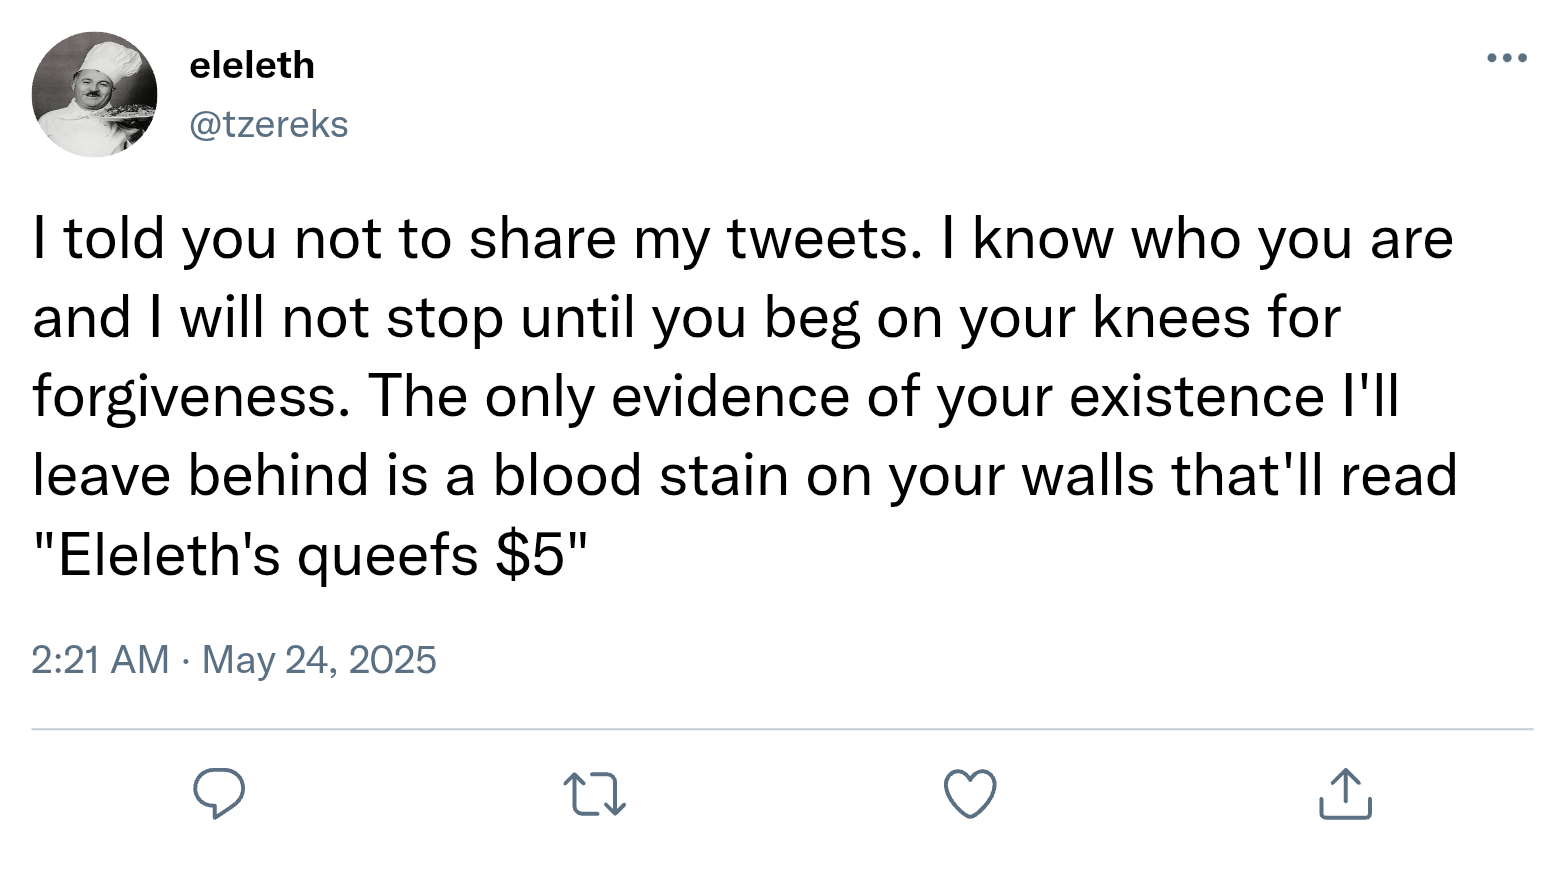Click the 2:21 AM timestamp
Screen dimensions: 1567x889
[x=100, y=660]
